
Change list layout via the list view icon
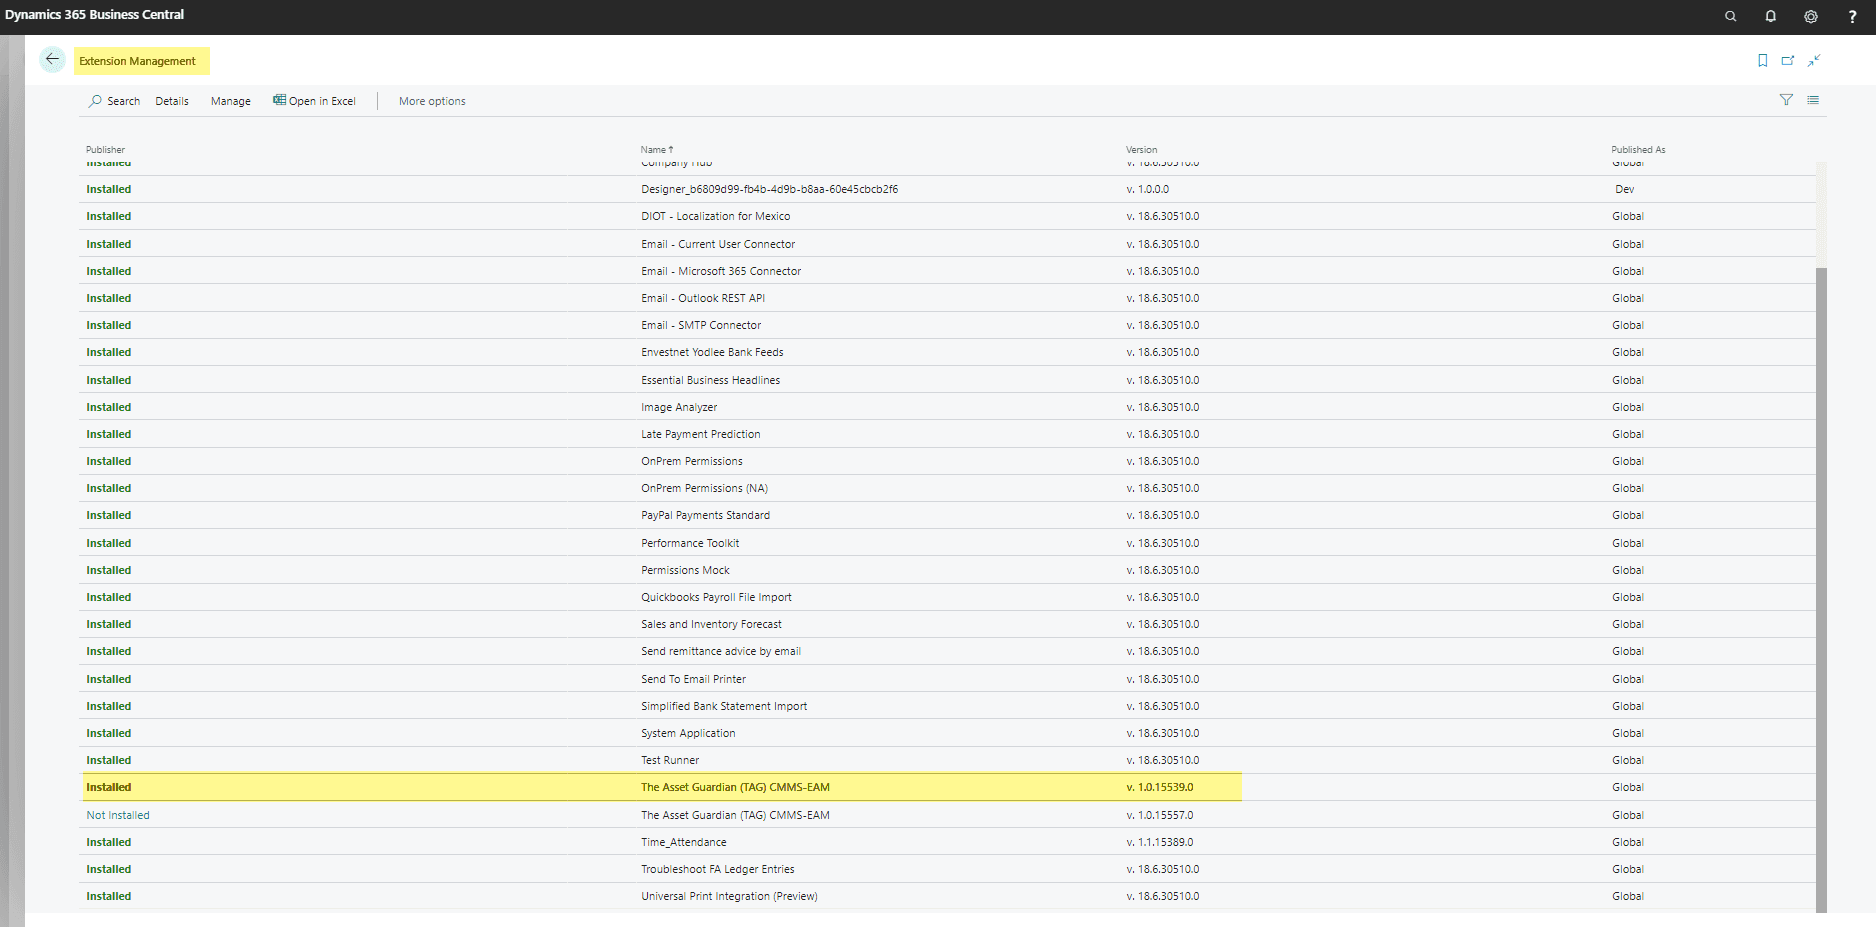[1813, 100]
